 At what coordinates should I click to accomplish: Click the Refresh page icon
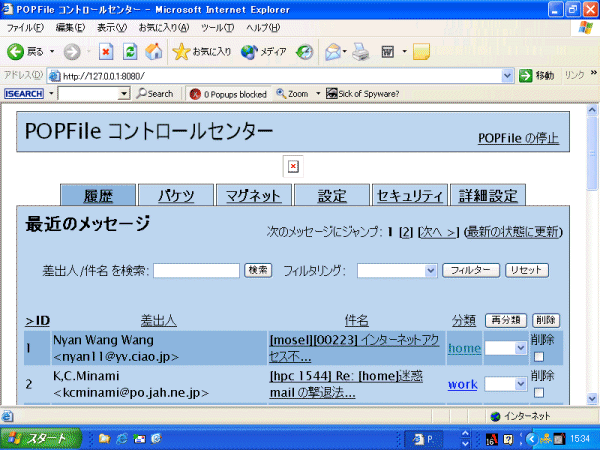130,51
